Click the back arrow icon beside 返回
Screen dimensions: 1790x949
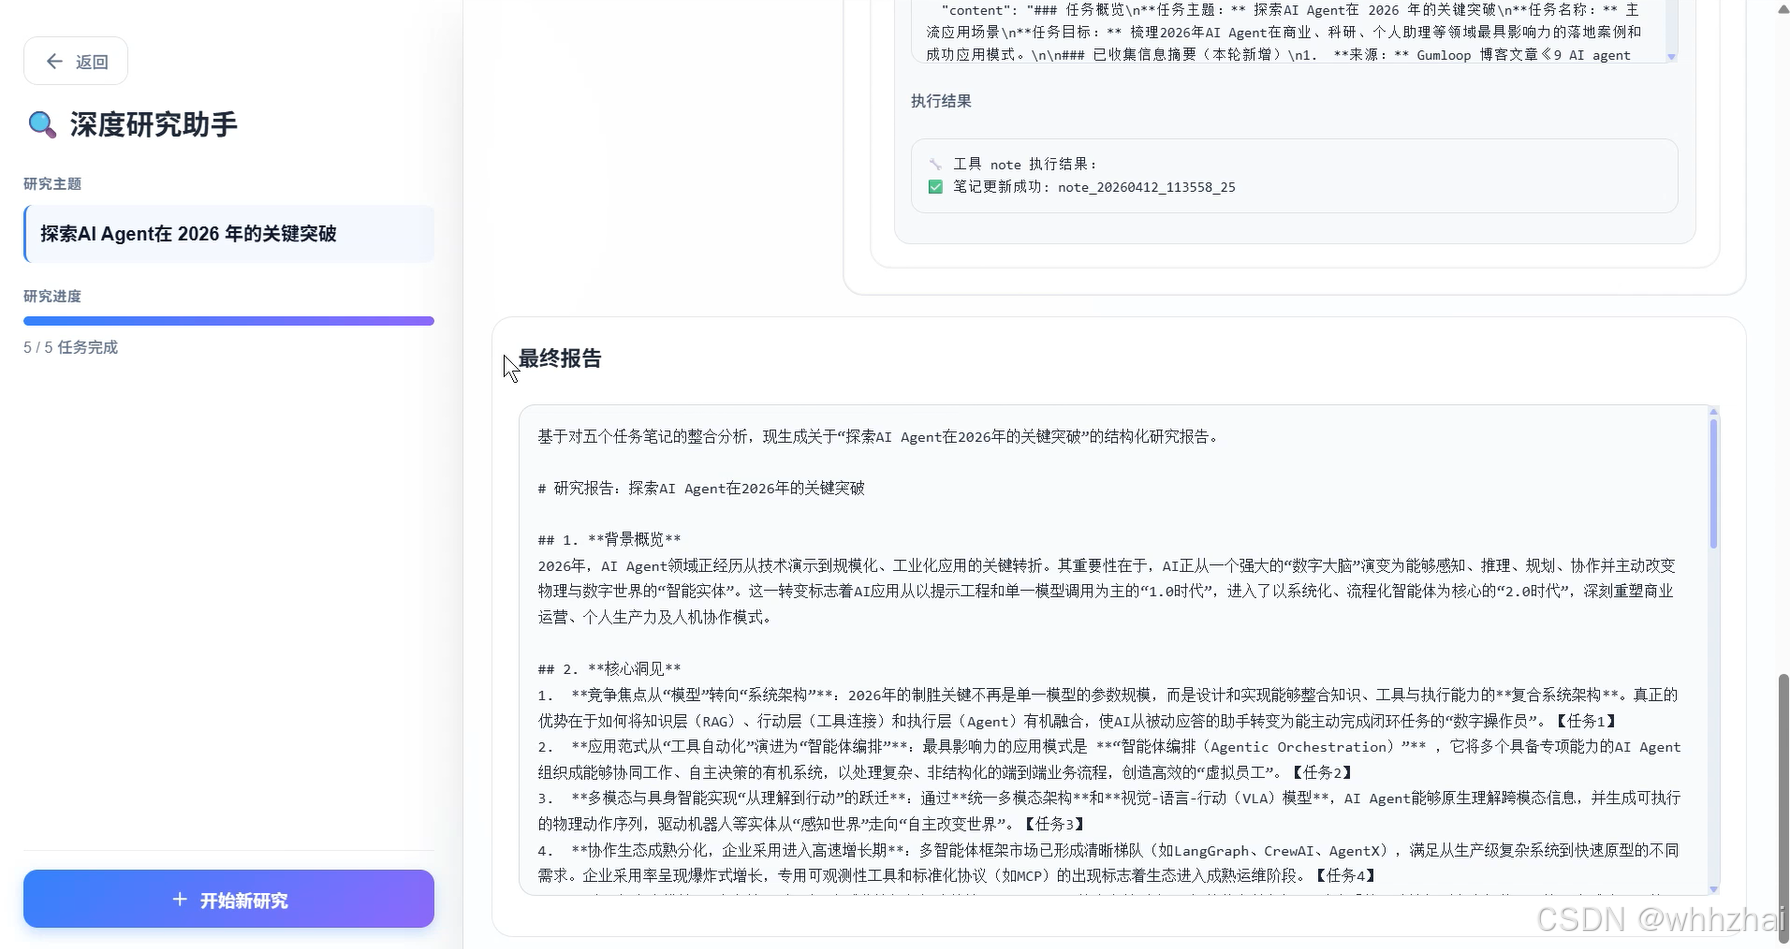pos(54,62)
